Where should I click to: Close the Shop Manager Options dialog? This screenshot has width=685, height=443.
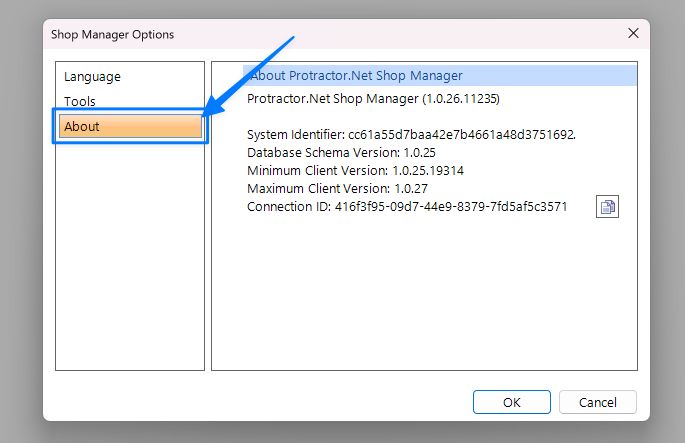(633, 33)
